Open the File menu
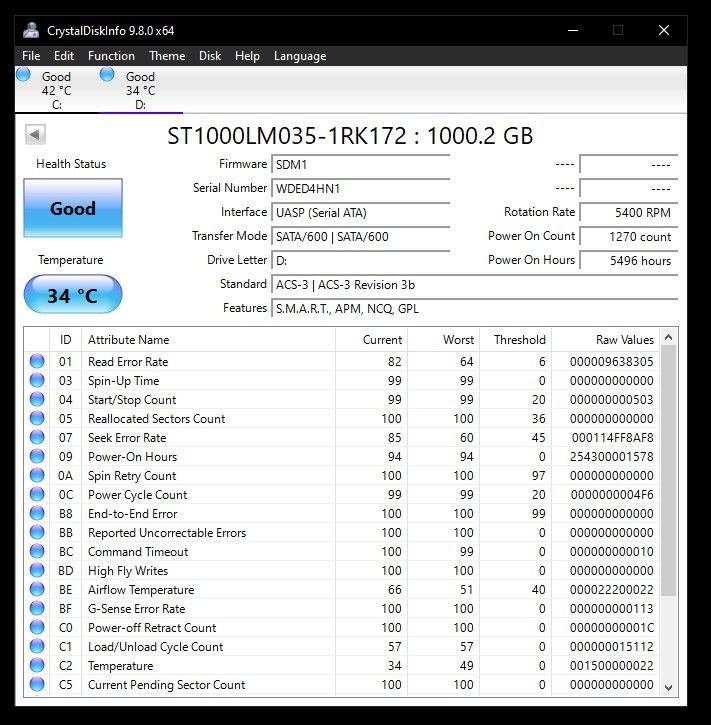This screenshot has height=725, width=711. click(x=31, y=56)
